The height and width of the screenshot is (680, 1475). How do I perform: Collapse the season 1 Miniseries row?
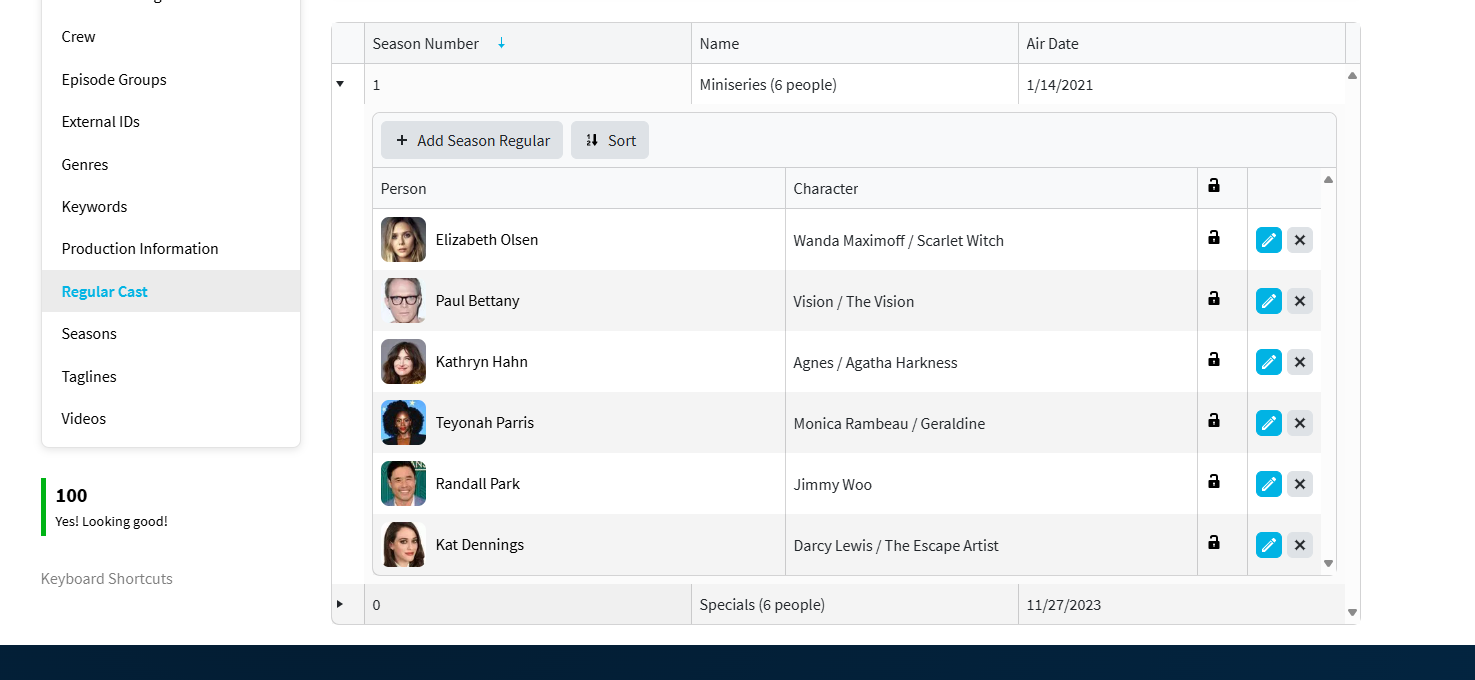pos(340,84)
